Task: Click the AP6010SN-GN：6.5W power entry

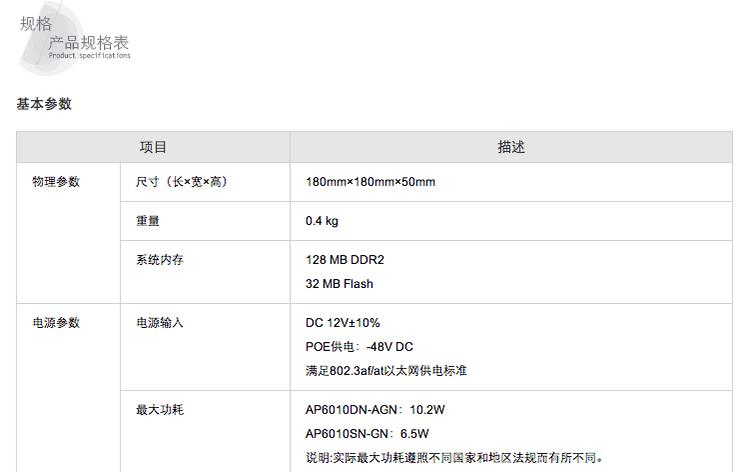Action: [367, 434]
